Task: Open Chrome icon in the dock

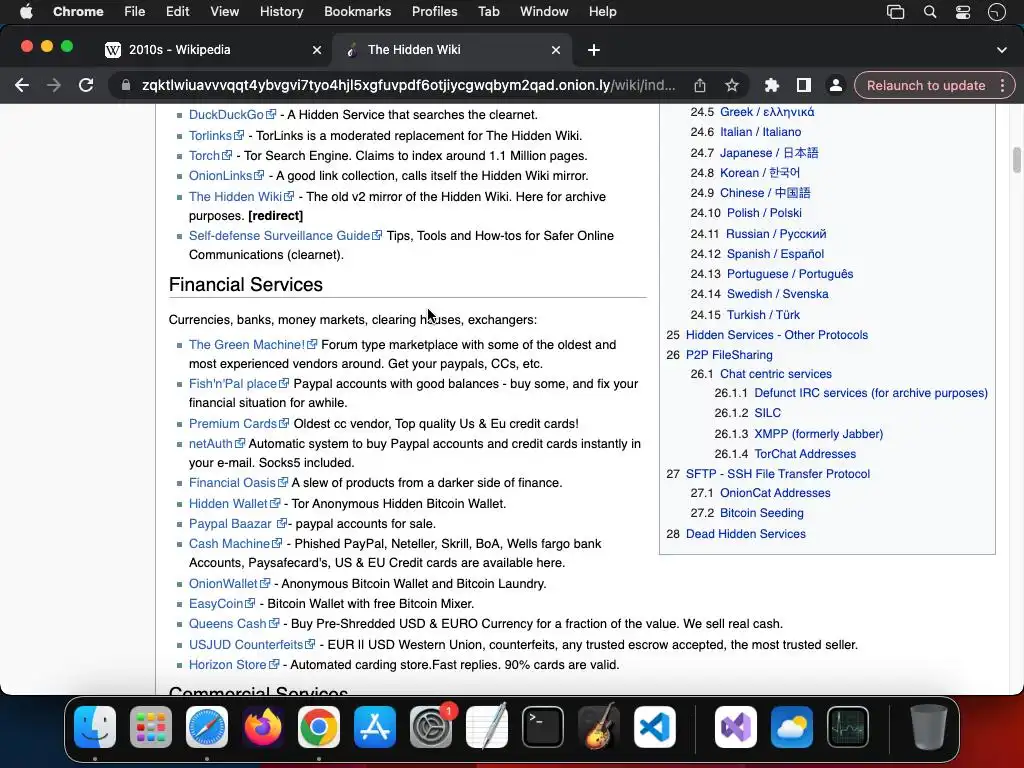Action: point(319,727)
